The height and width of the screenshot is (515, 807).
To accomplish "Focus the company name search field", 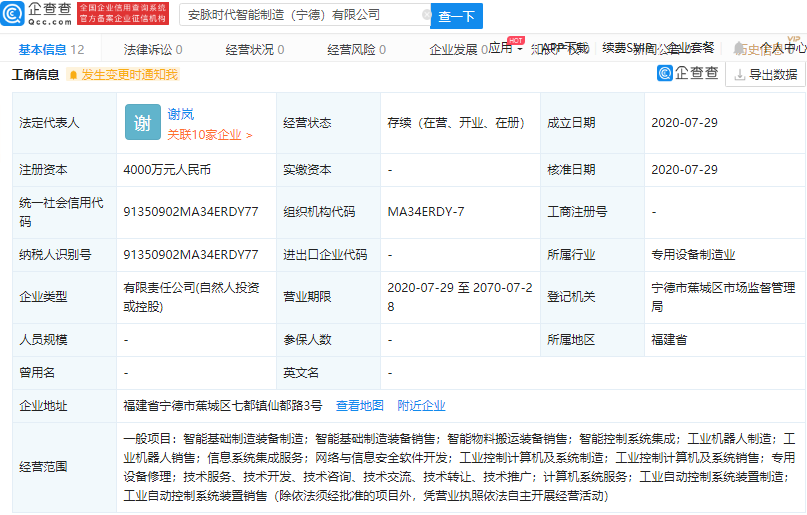I will click(304, 15).
